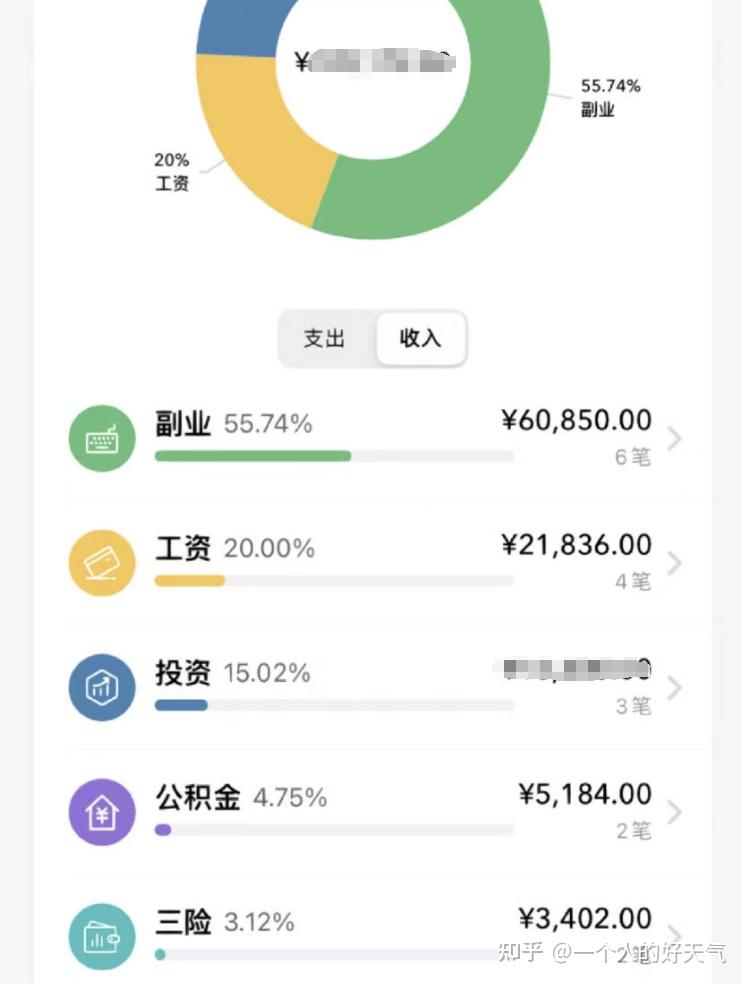
Task: Open the ¥60,850.00 副业 amount
Action: tap(576, 420)
